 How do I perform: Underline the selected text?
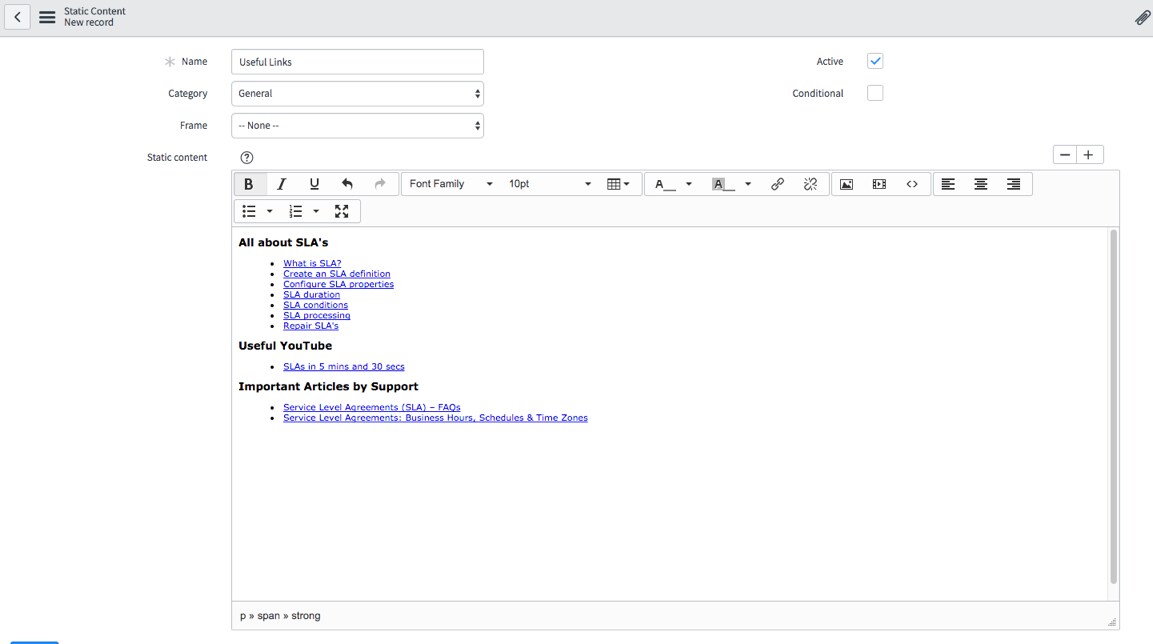point(314,183)
